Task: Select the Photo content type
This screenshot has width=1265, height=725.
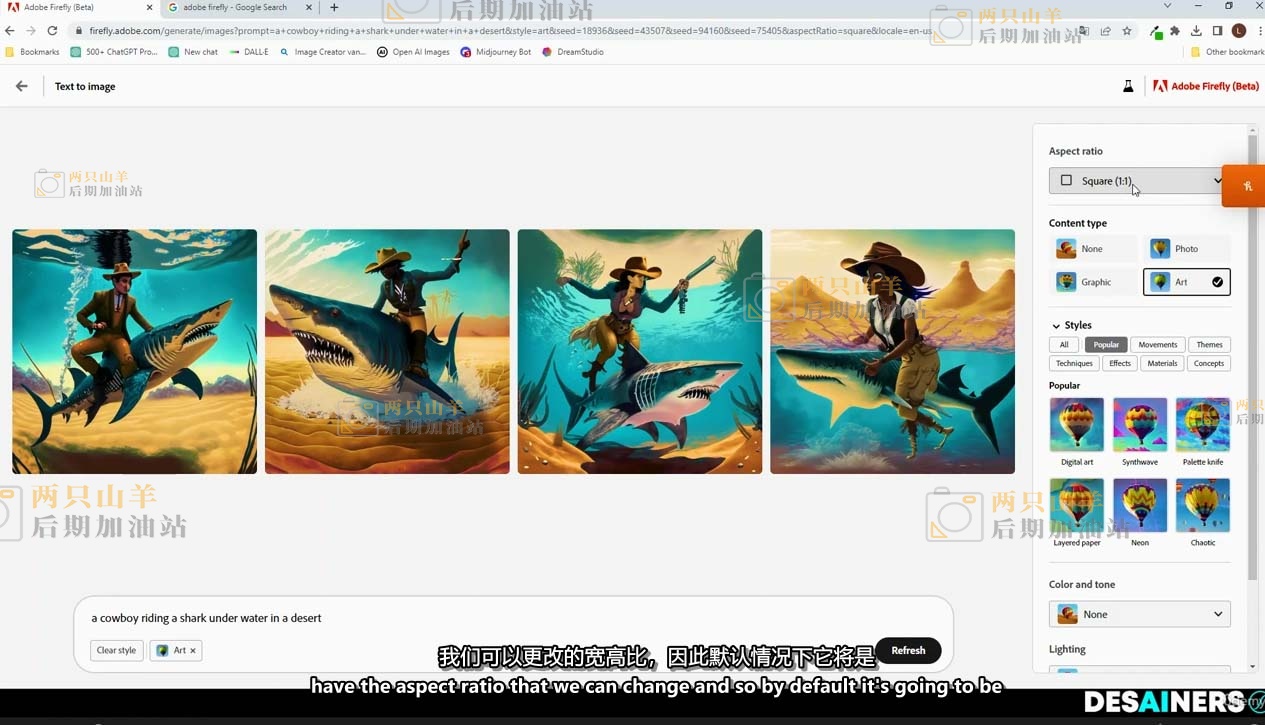Action: click(x=1186, y=249)
